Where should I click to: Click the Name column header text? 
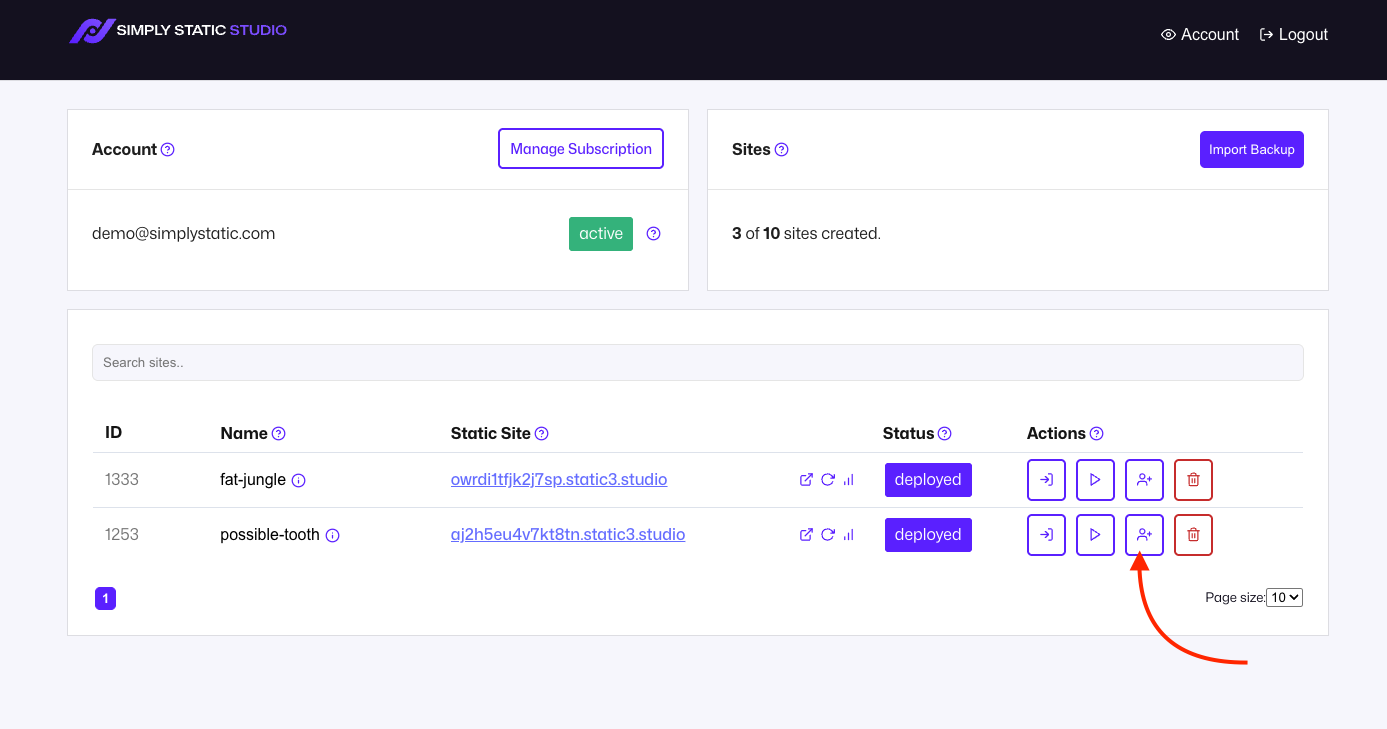click(244, 433)
